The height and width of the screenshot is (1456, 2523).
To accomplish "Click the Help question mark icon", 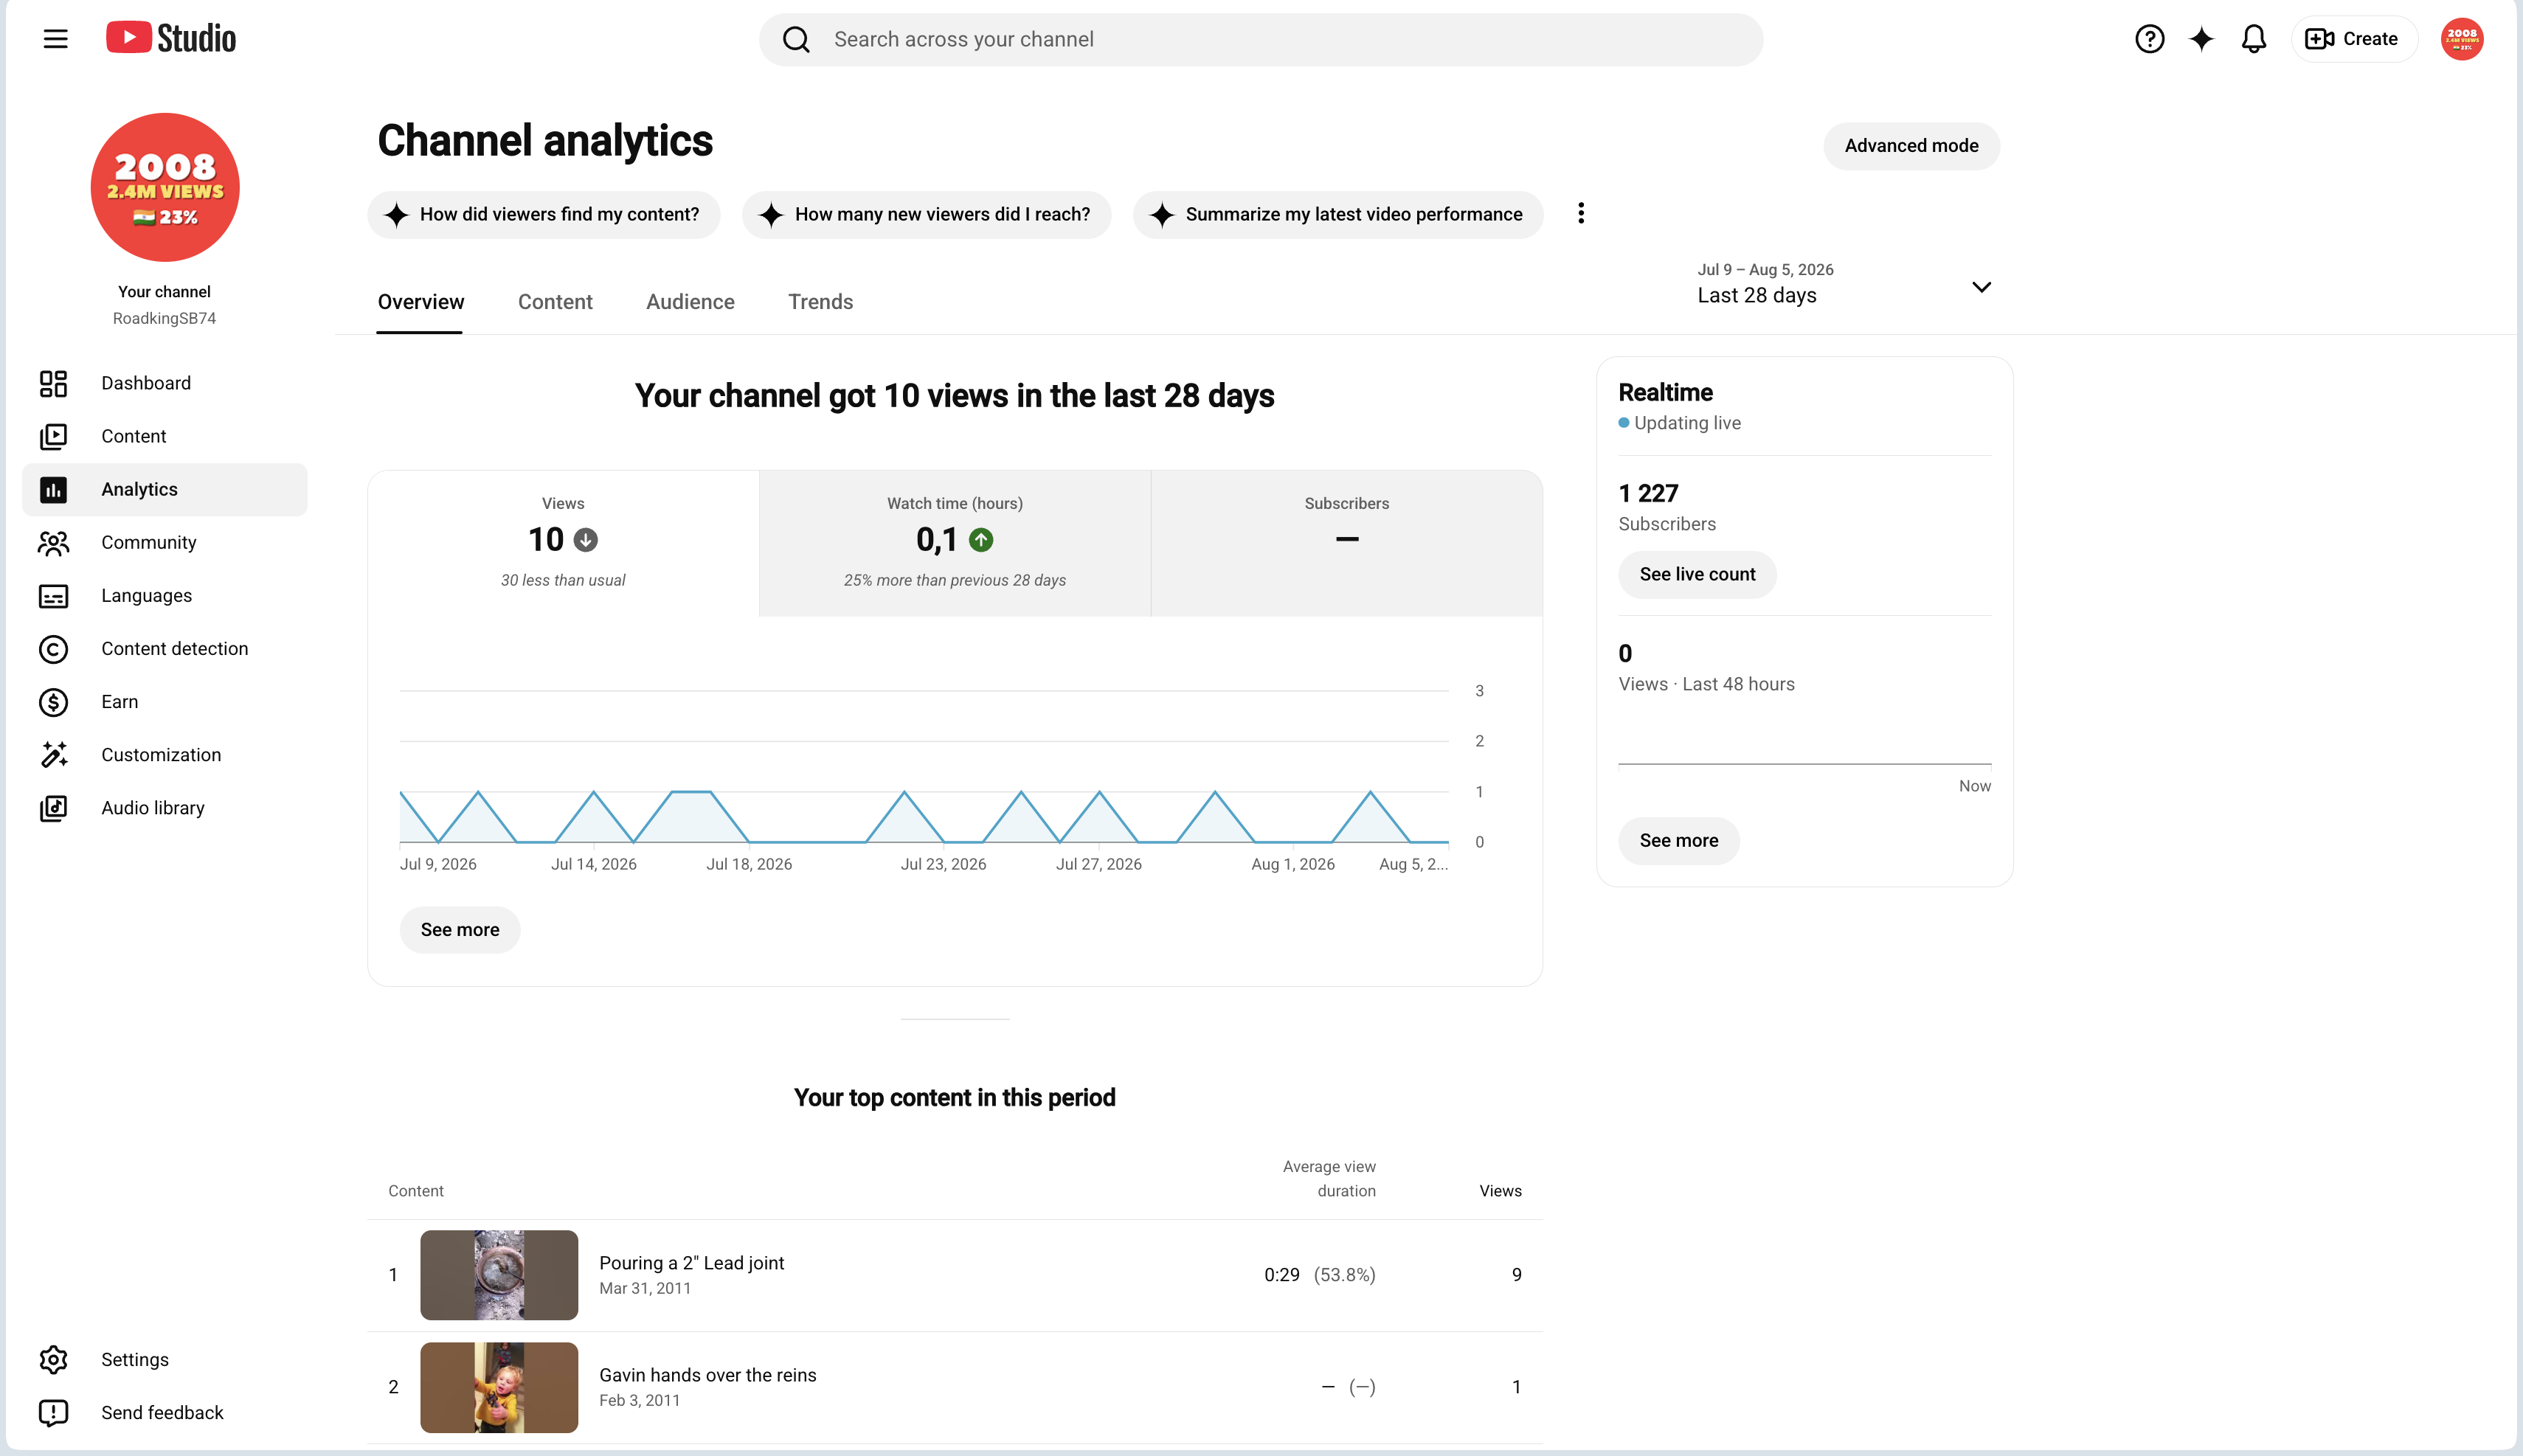I will (x=2149, y=39).
